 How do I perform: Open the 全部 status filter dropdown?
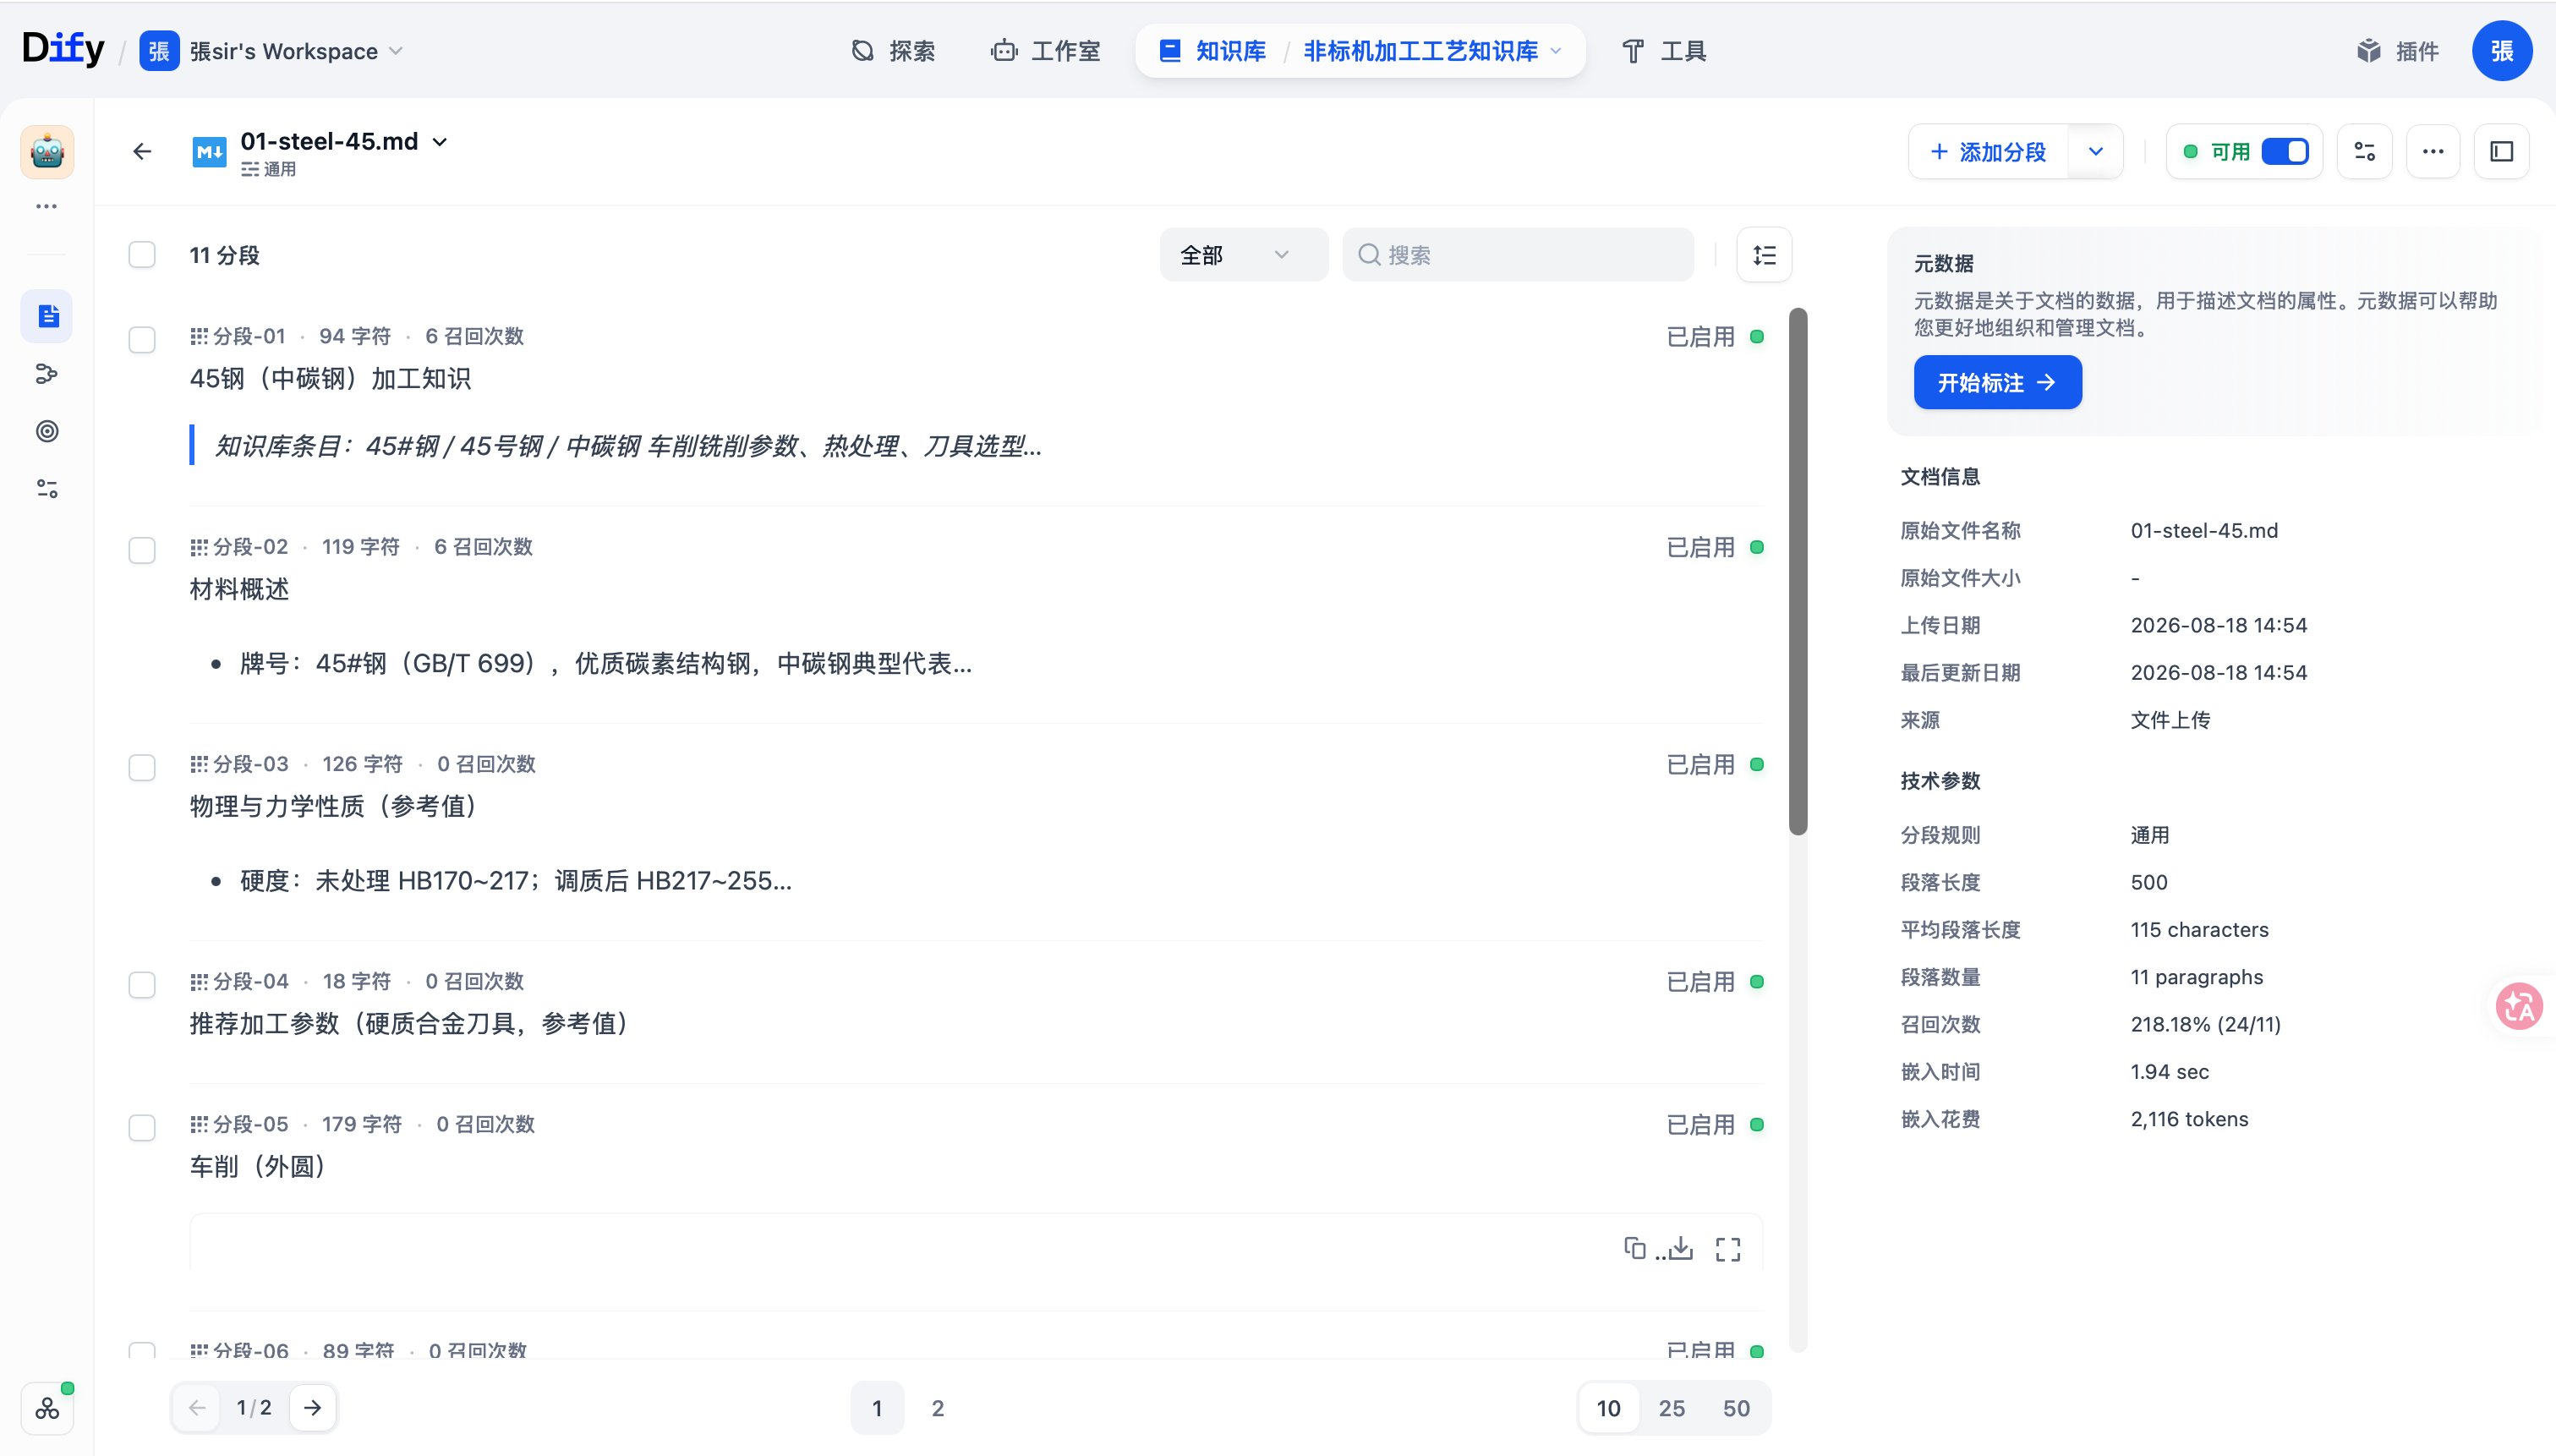pos(1244,255)
